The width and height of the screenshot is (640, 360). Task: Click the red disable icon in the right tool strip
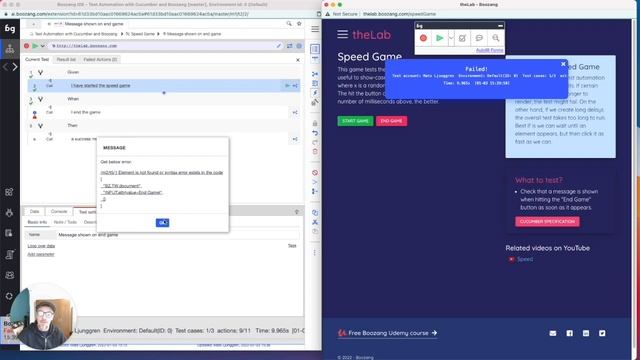[315, 173]
